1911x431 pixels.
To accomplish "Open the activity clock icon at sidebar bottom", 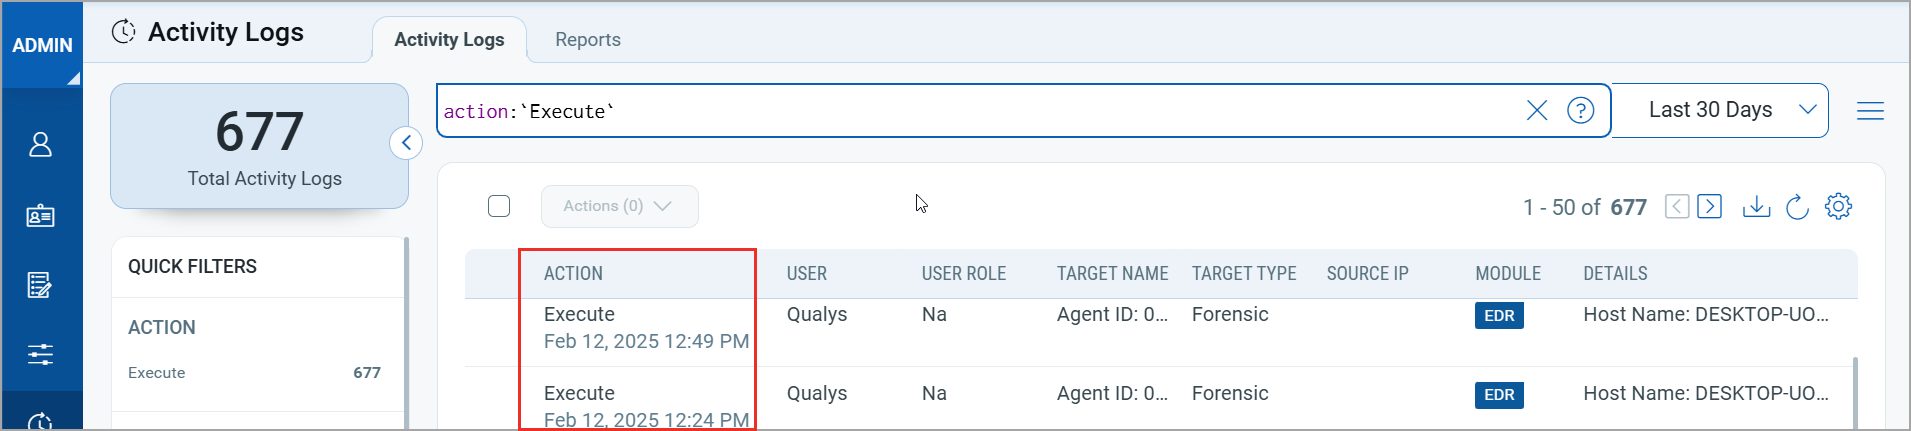I will (40, 421).
